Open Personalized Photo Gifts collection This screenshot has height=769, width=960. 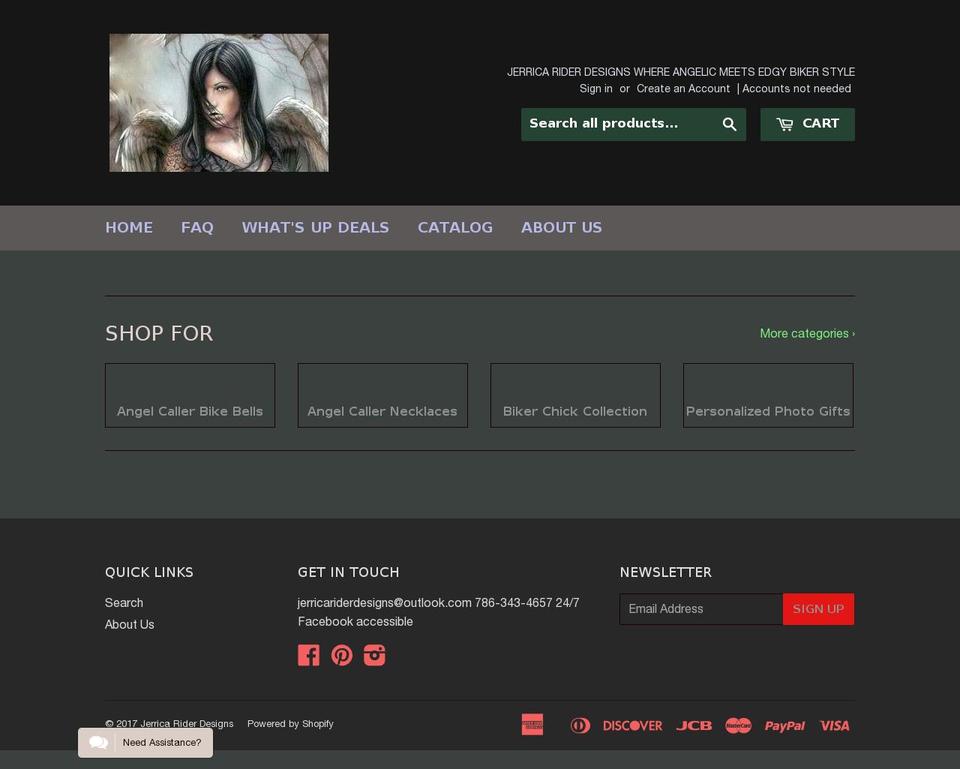click(x=768, y=396)
